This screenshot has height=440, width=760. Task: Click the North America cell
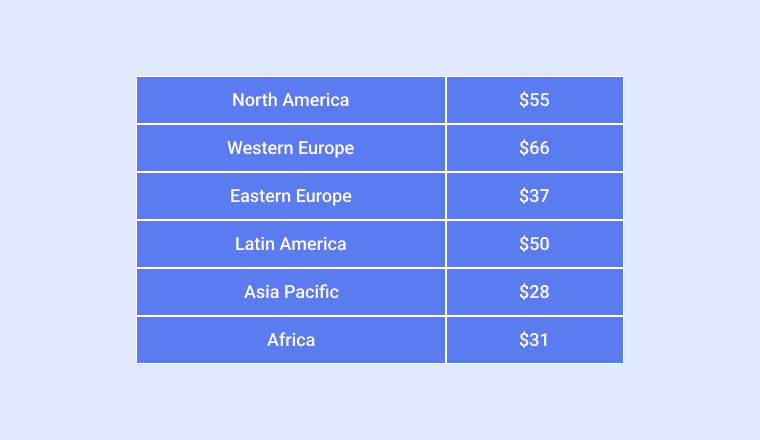[291, 100]
